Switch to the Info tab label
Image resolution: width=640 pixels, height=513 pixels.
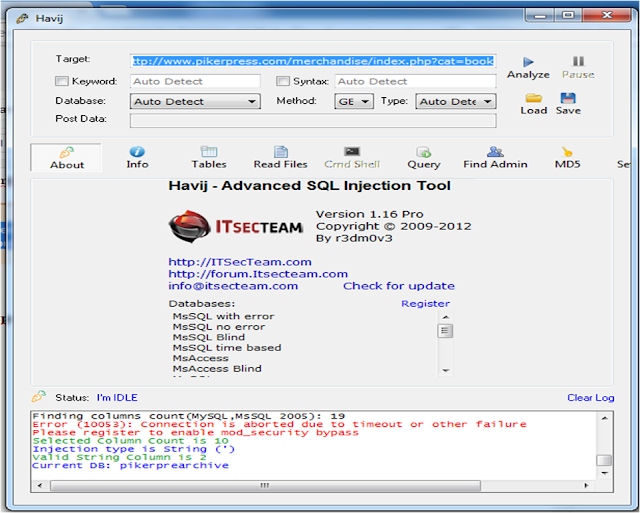click(x=137, y=164)
